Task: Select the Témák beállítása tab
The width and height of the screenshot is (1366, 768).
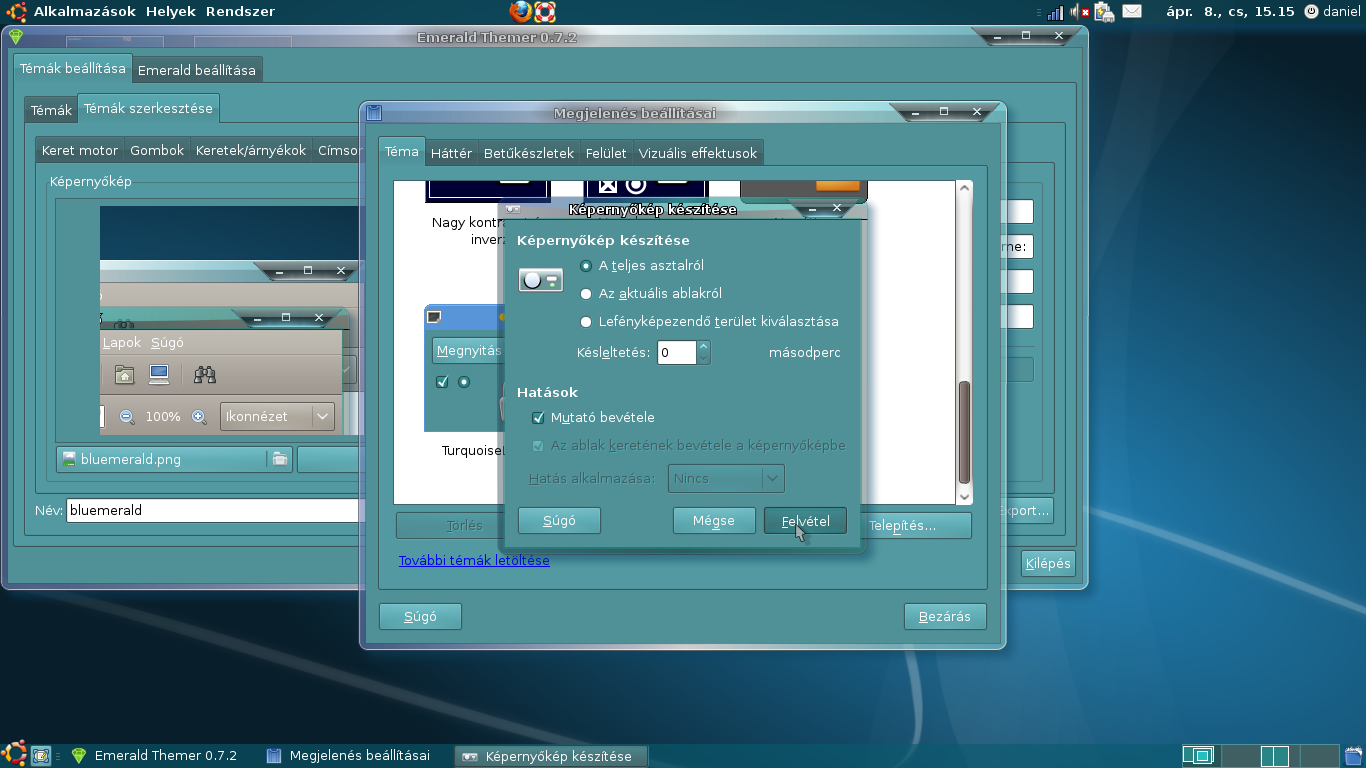Action: pos(72,68)
